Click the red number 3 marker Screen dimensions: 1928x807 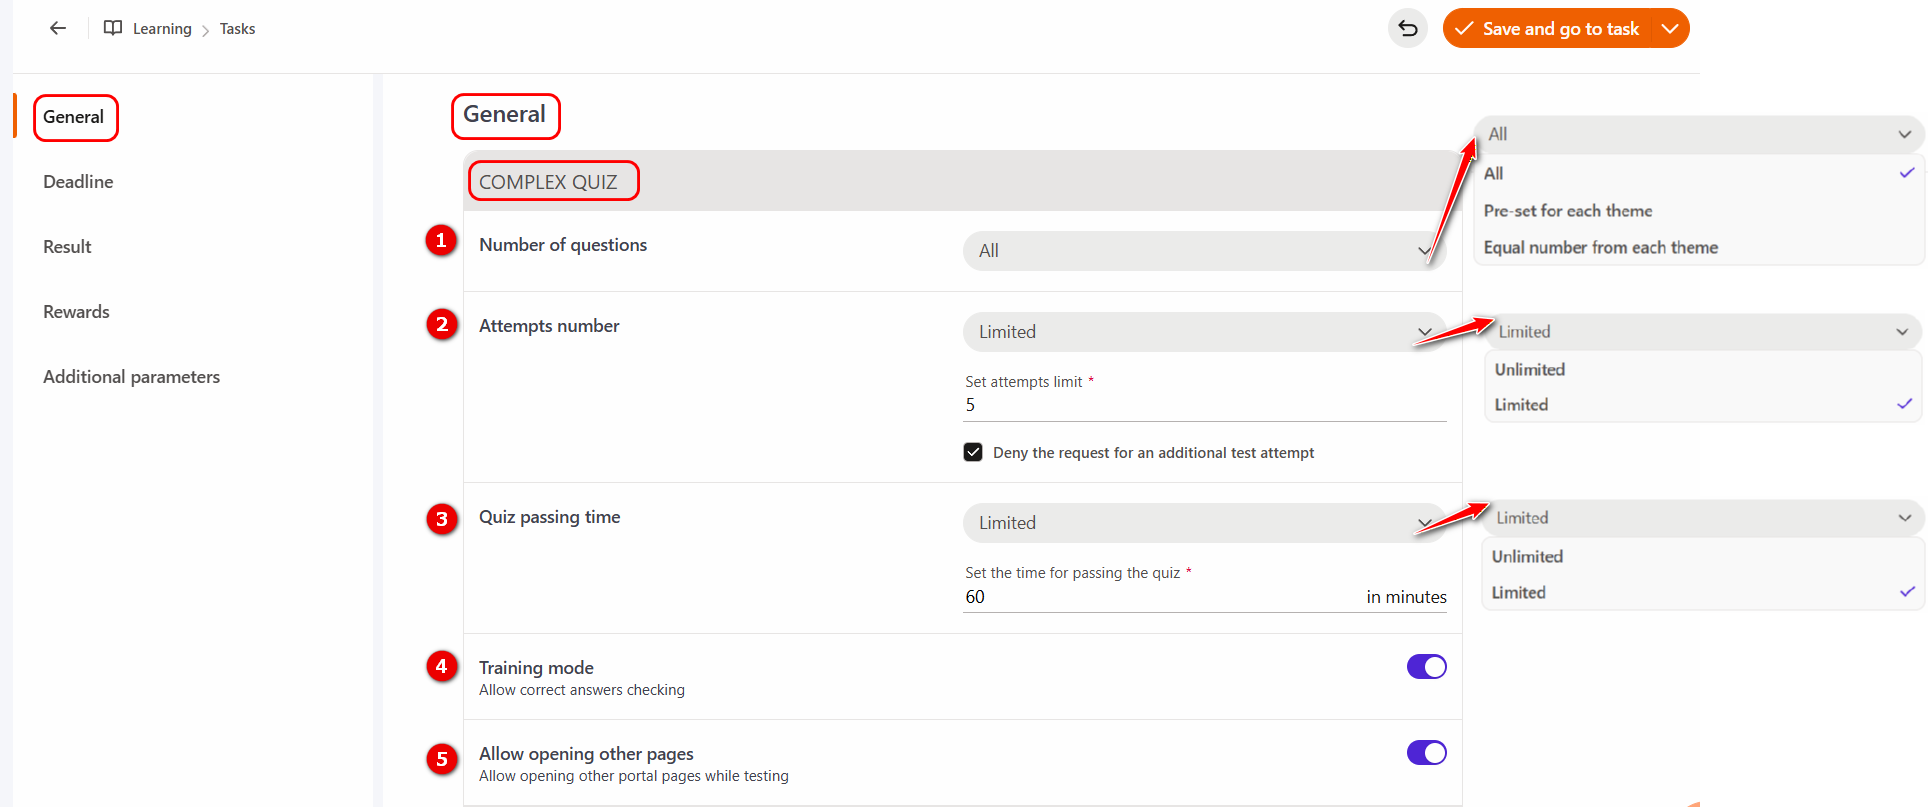(441, 519)
